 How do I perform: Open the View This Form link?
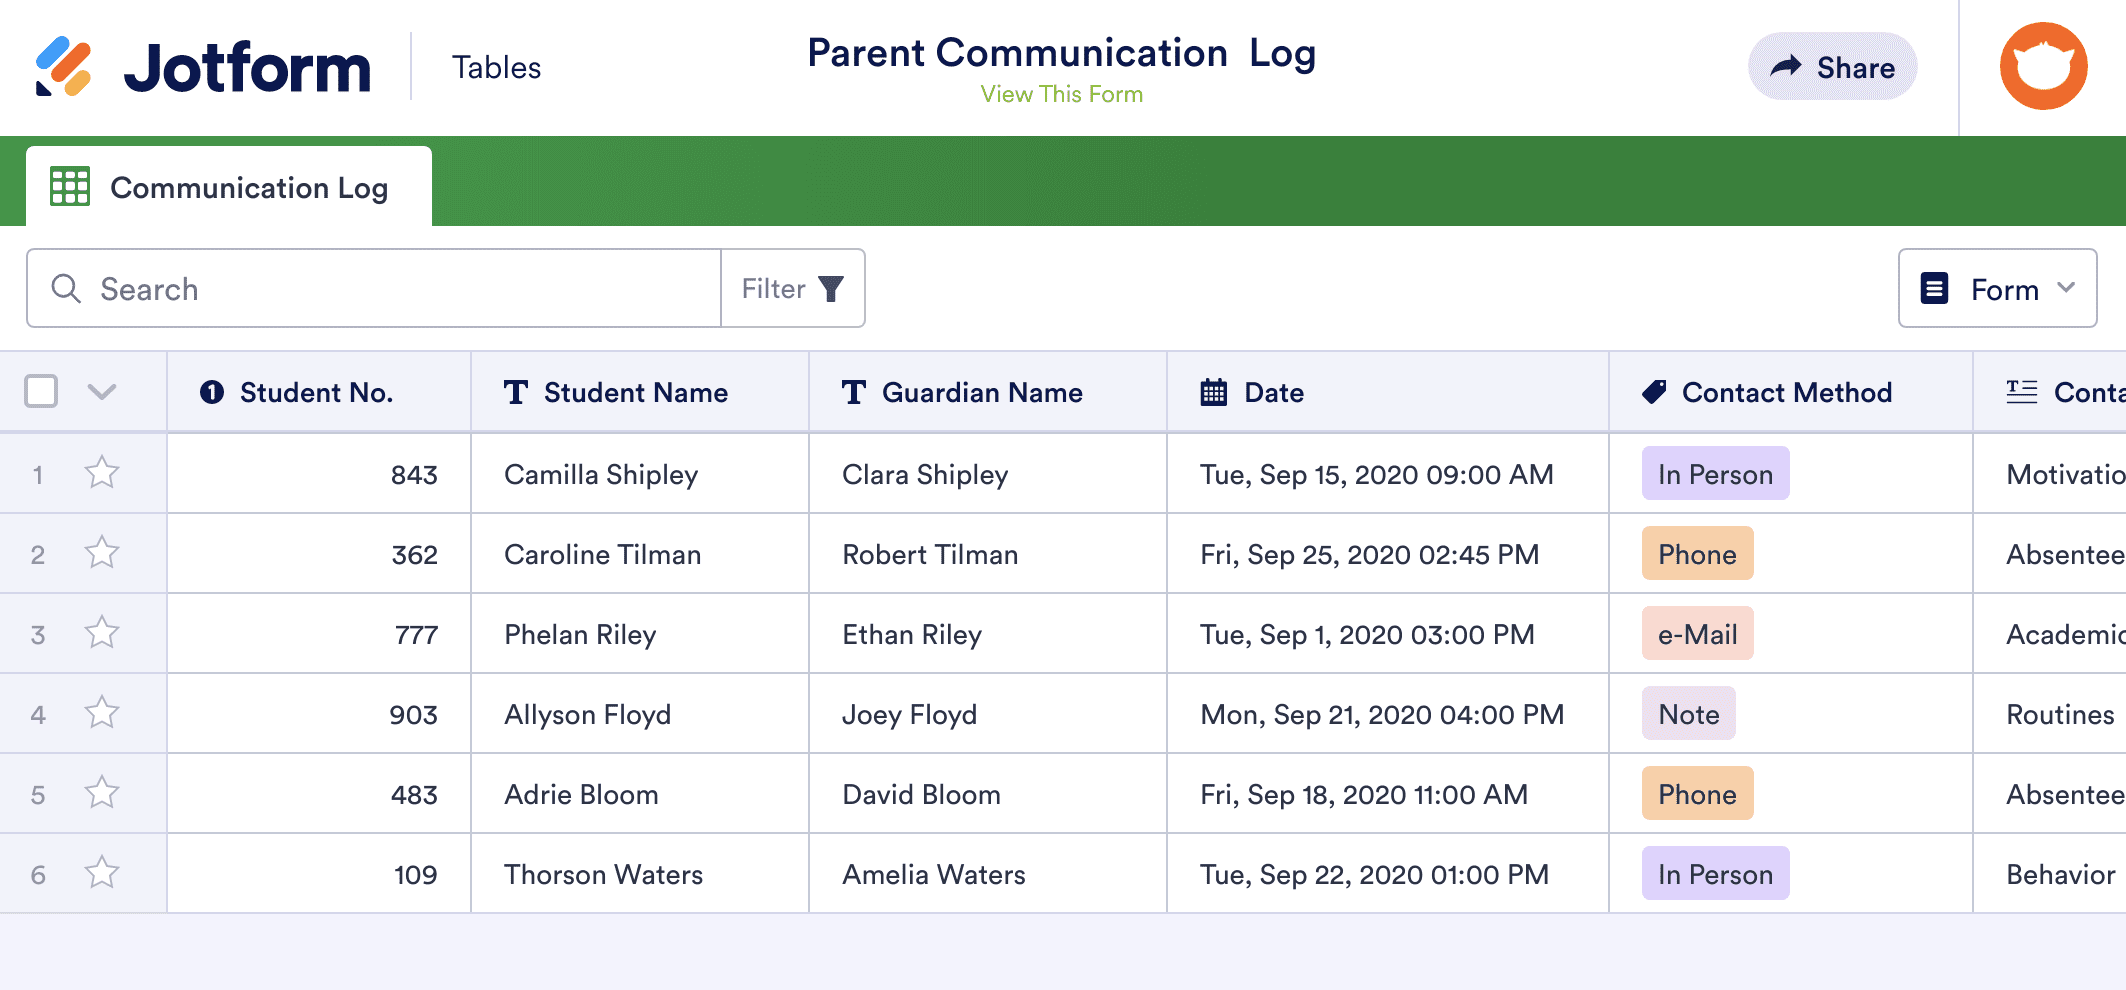tap(1061, 94)
